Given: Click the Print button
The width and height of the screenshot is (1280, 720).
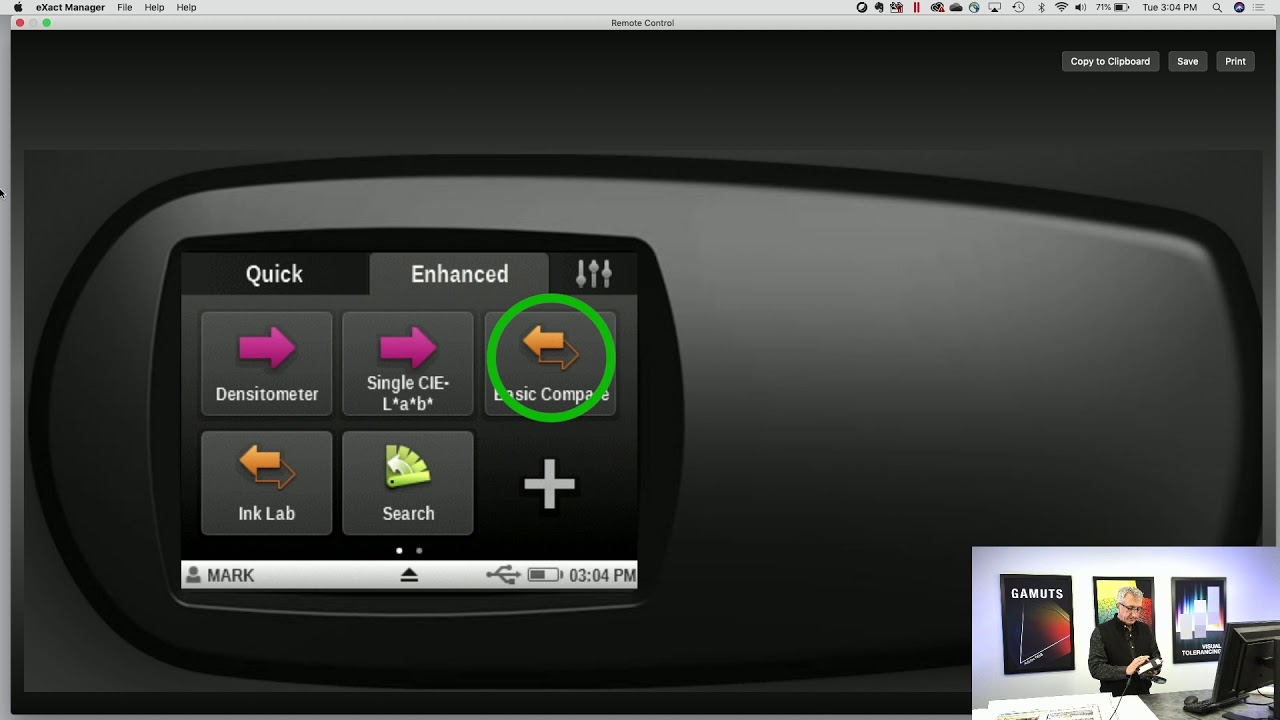Looking at the screenshot, I should (x=1235, y=61).
